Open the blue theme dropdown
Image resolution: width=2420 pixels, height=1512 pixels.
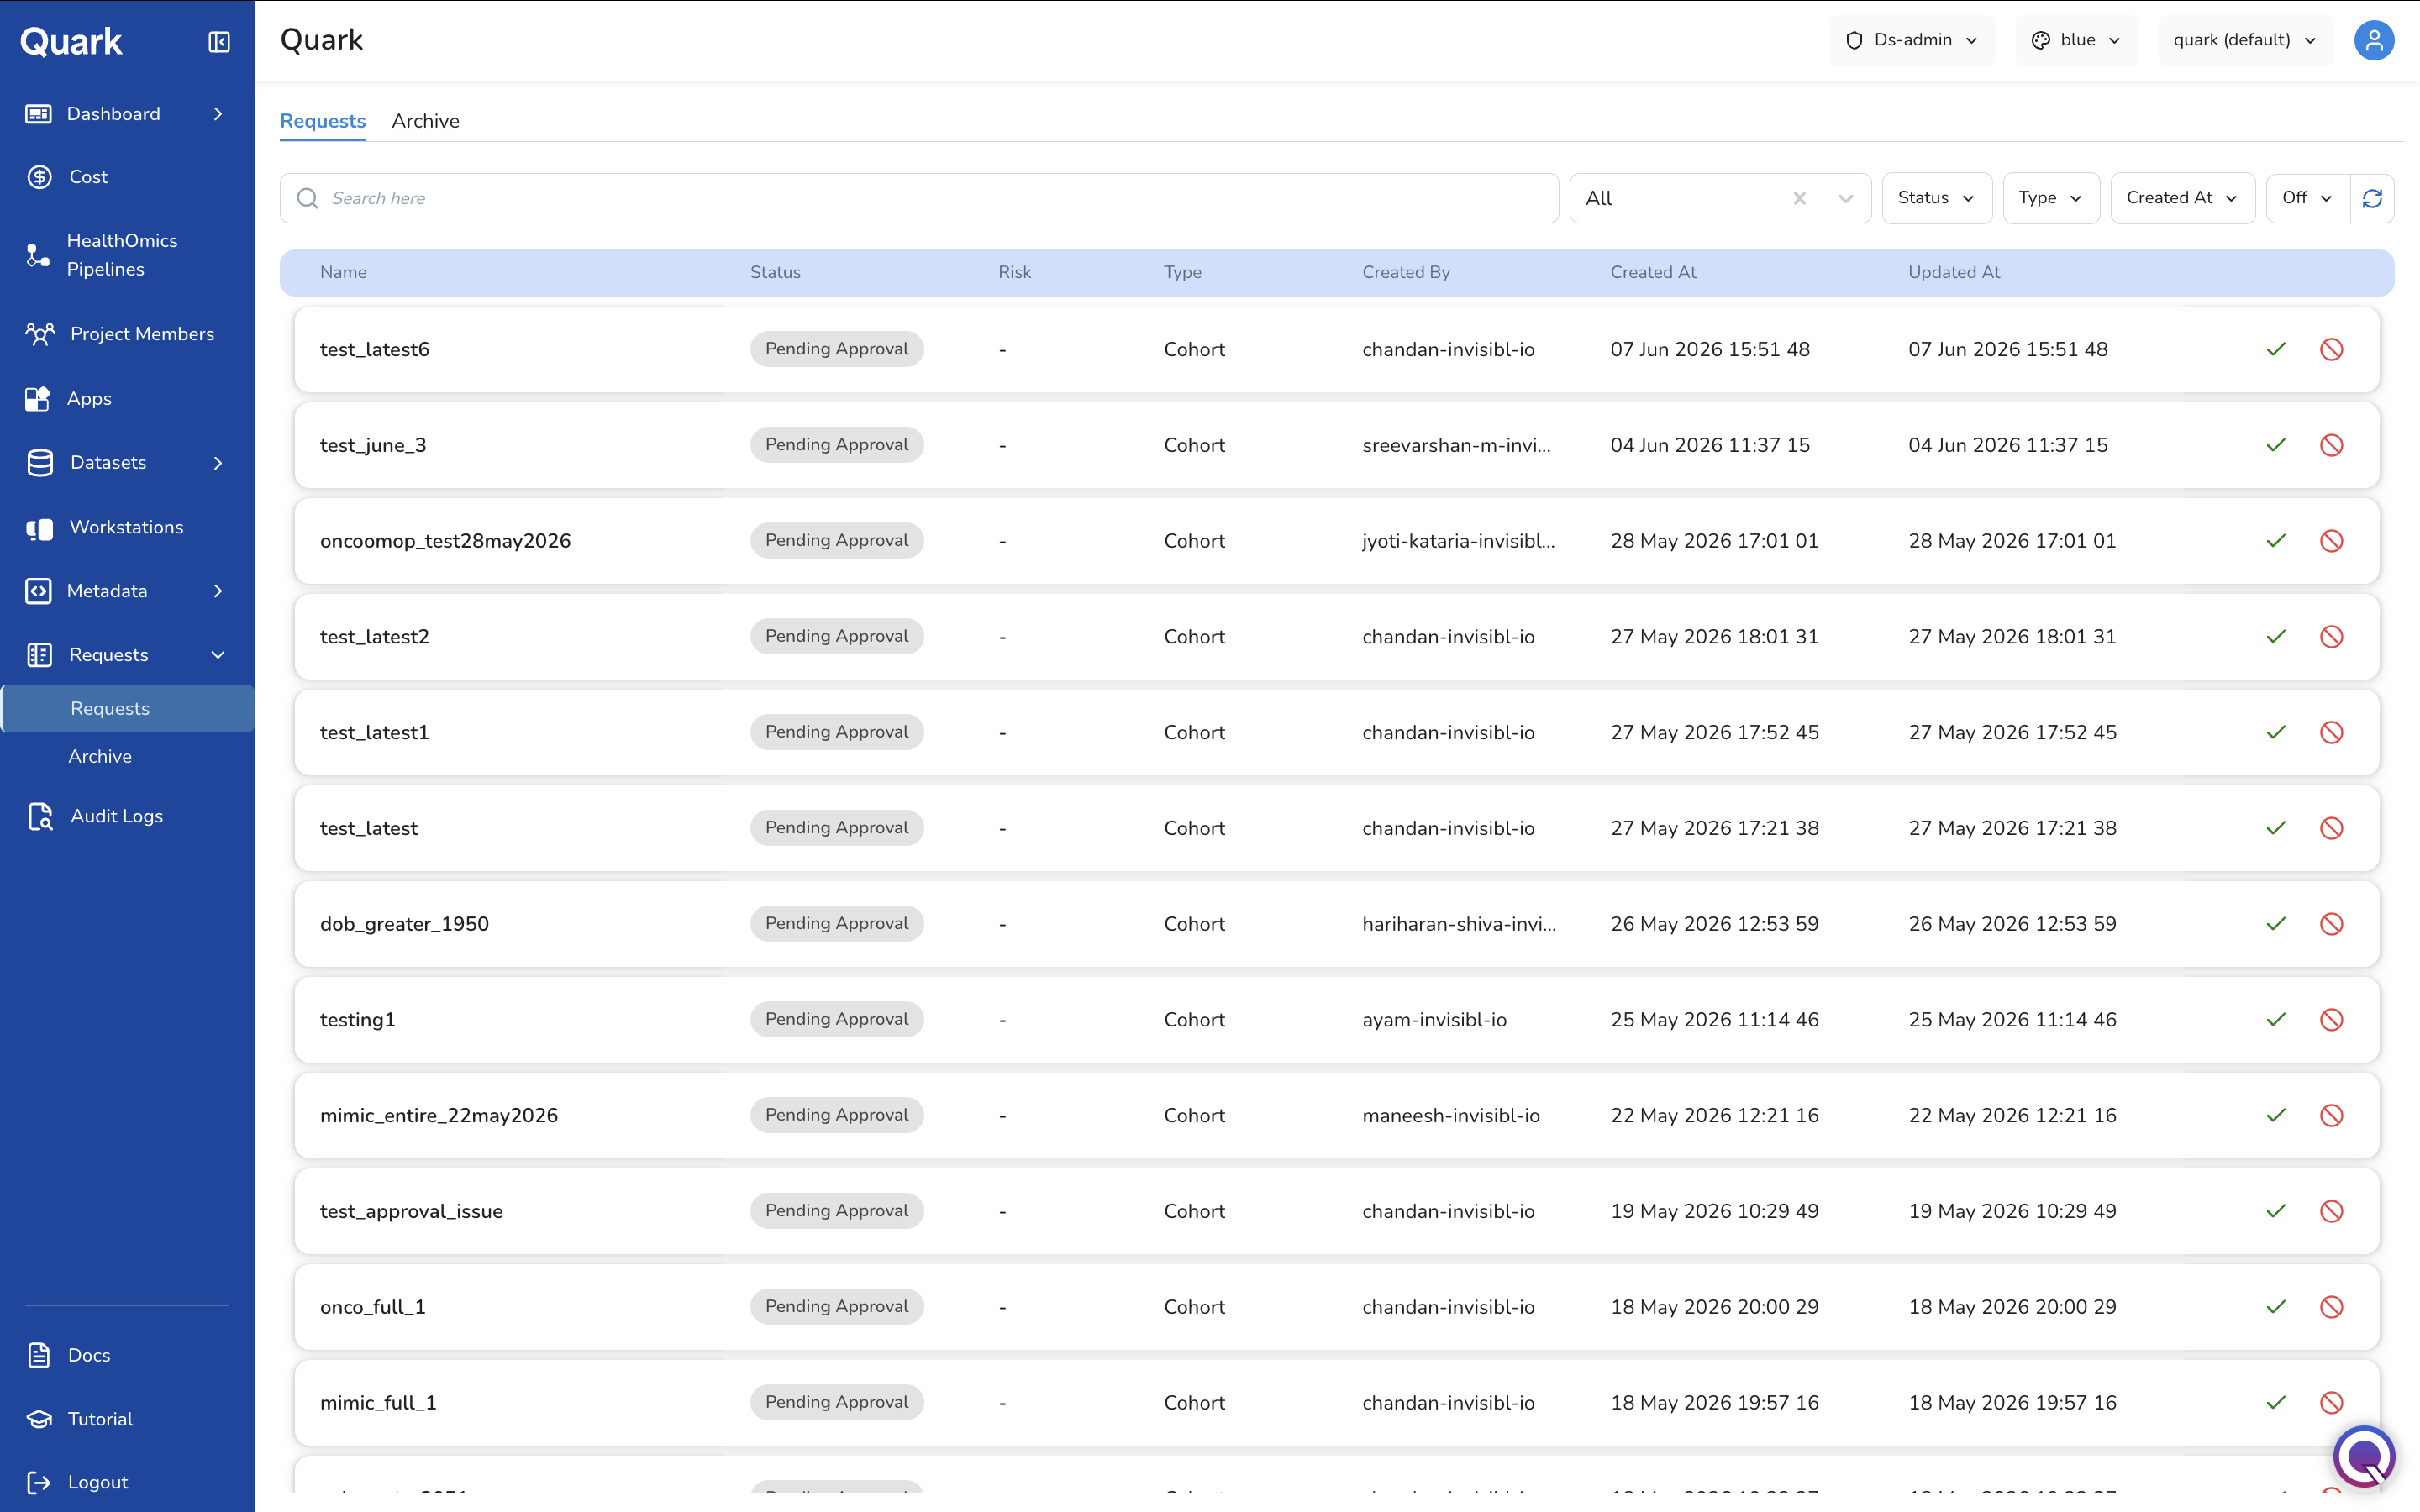tap(2076, 40)
